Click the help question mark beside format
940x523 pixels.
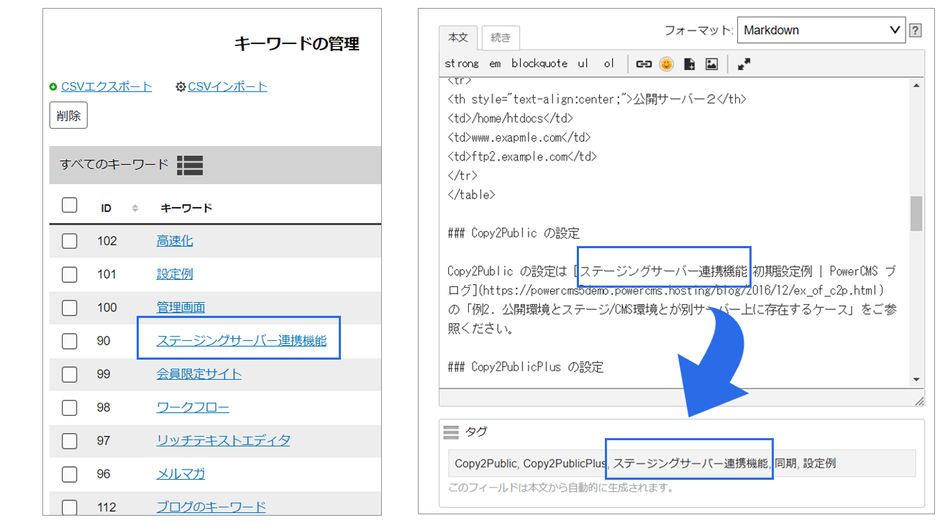915,31
